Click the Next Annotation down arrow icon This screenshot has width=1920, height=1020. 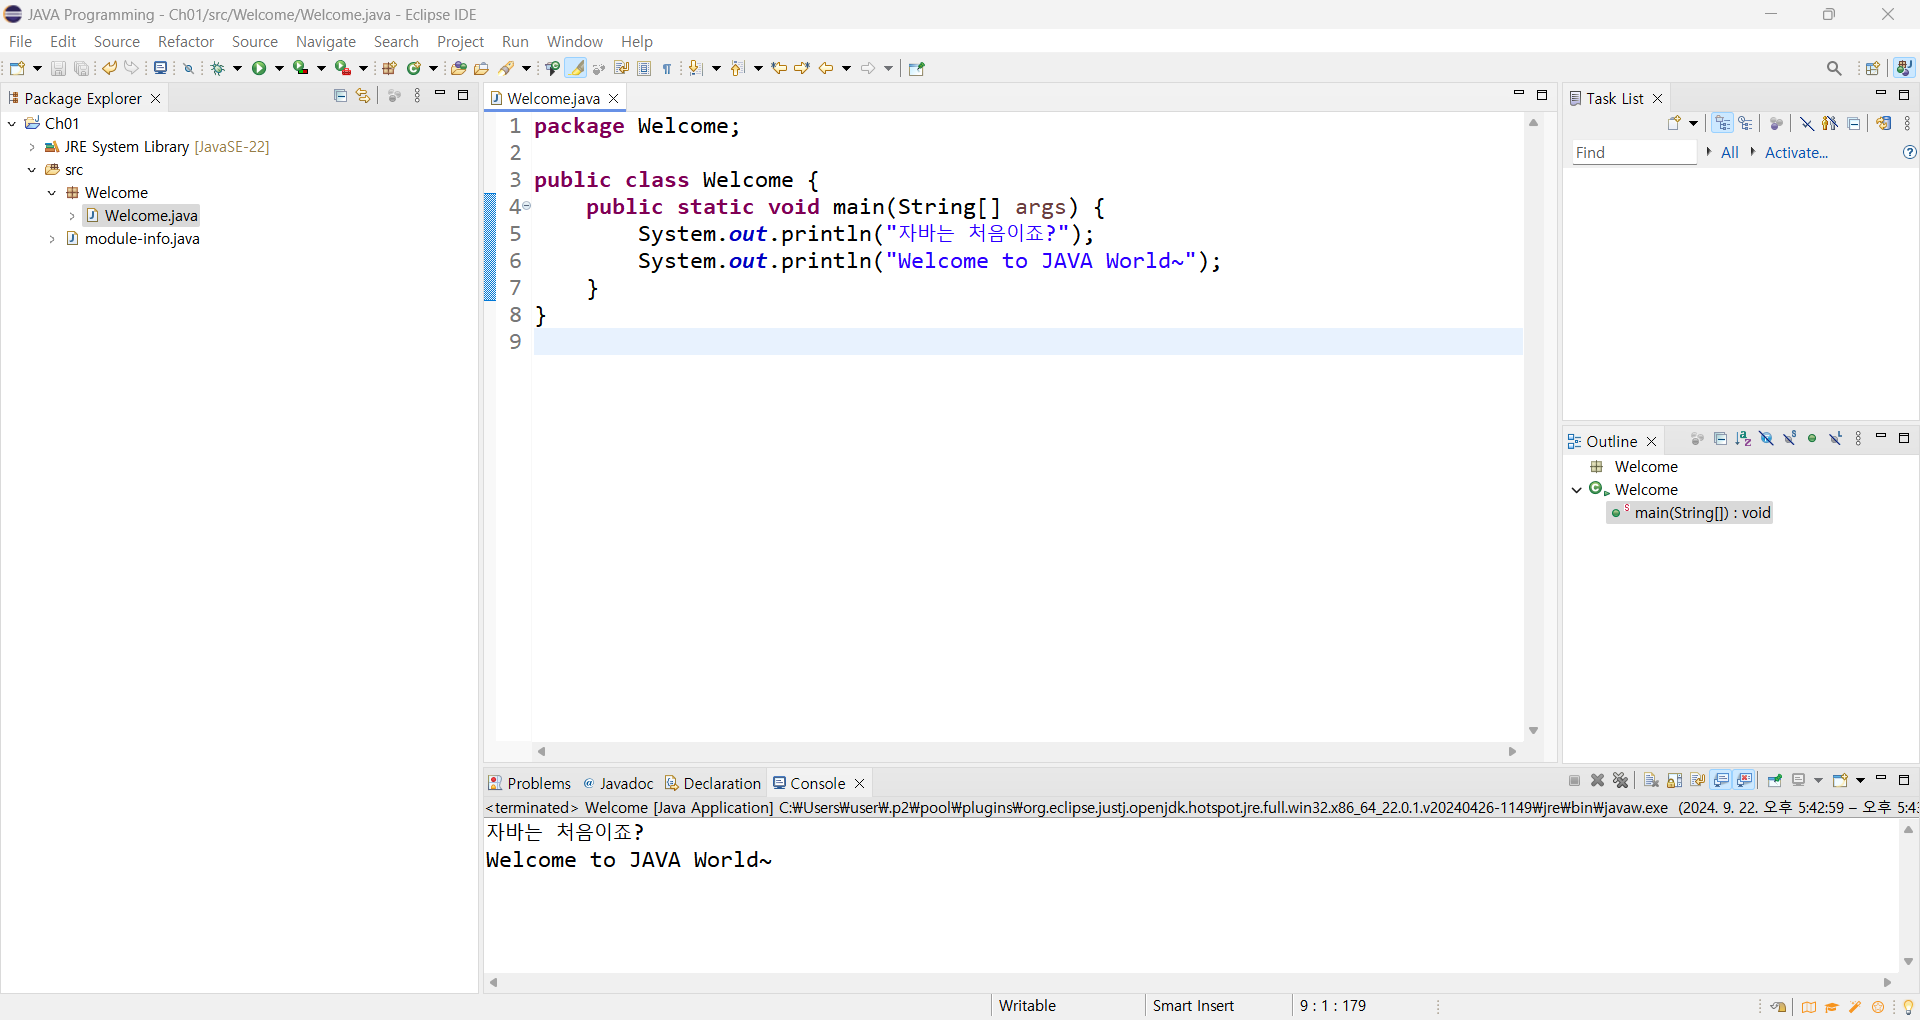[x=694, y=68]
